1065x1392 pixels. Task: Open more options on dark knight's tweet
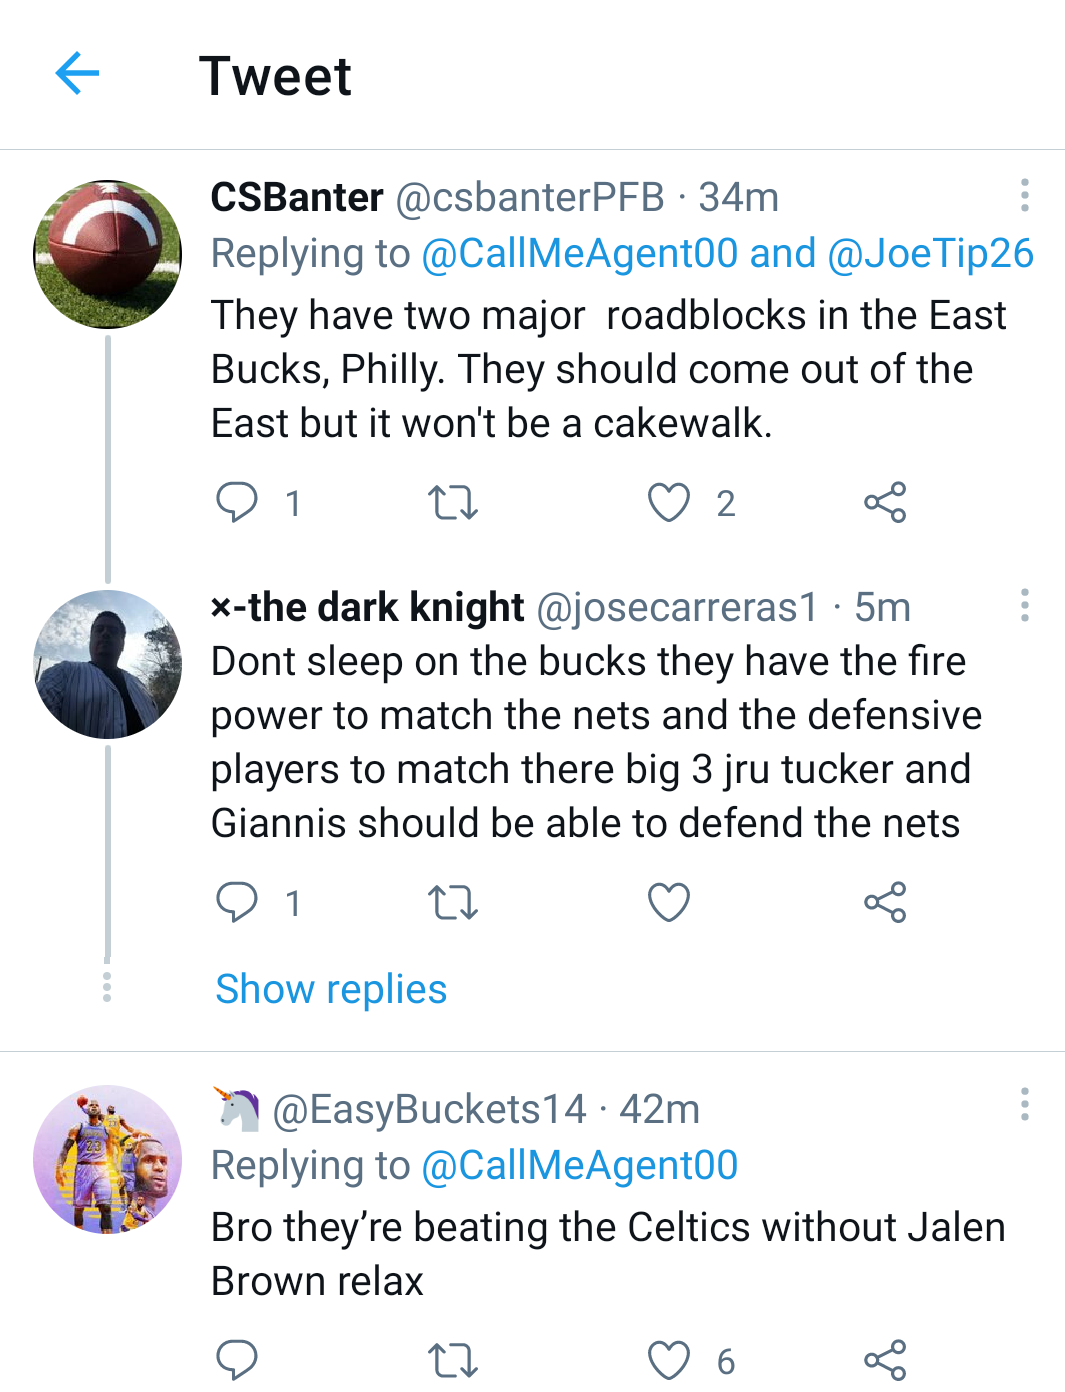coord(1024,605)
